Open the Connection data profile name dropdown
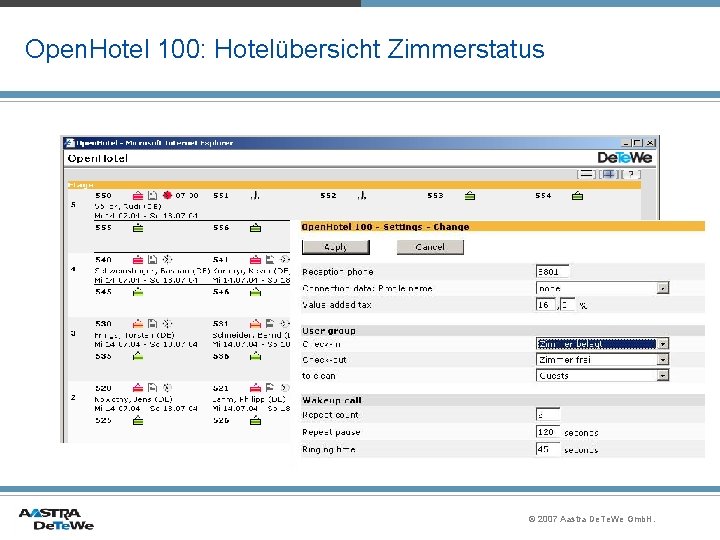Screen dimensions: 720x540 click(x=663, y=288)
